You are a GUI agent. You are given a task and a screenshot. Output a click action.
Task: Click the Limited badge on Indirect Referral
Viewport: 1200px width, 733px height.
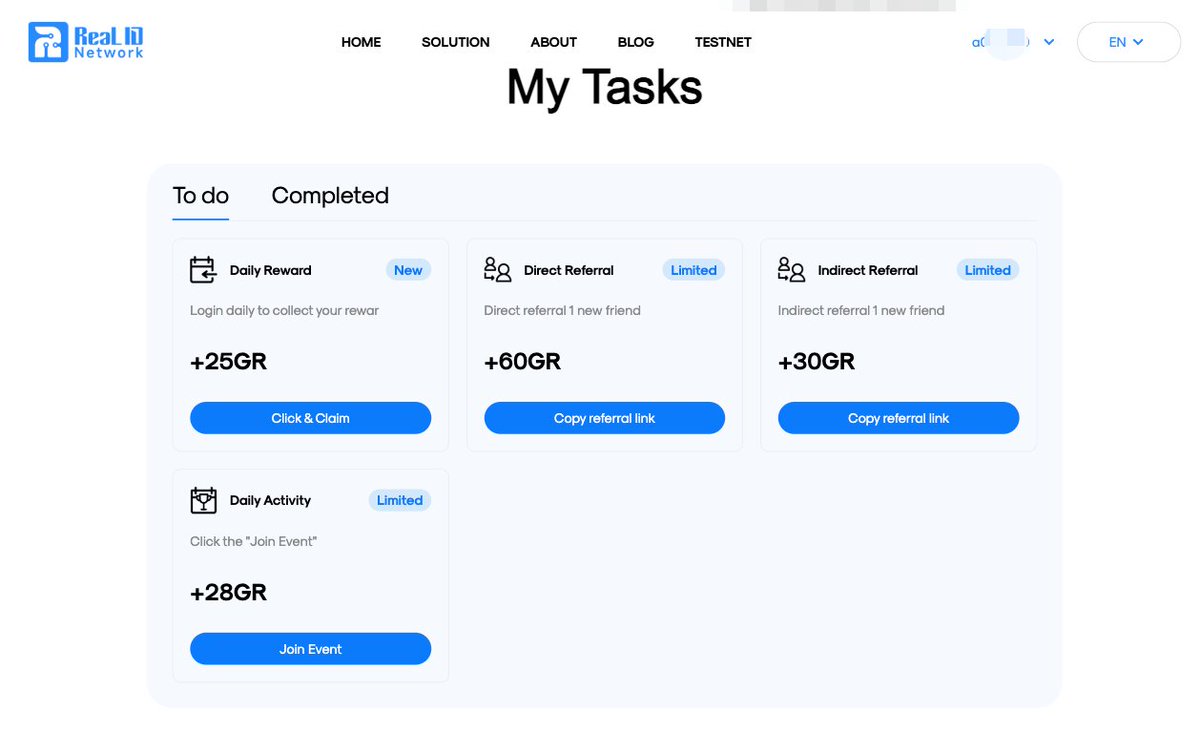(x=987, y=270)
